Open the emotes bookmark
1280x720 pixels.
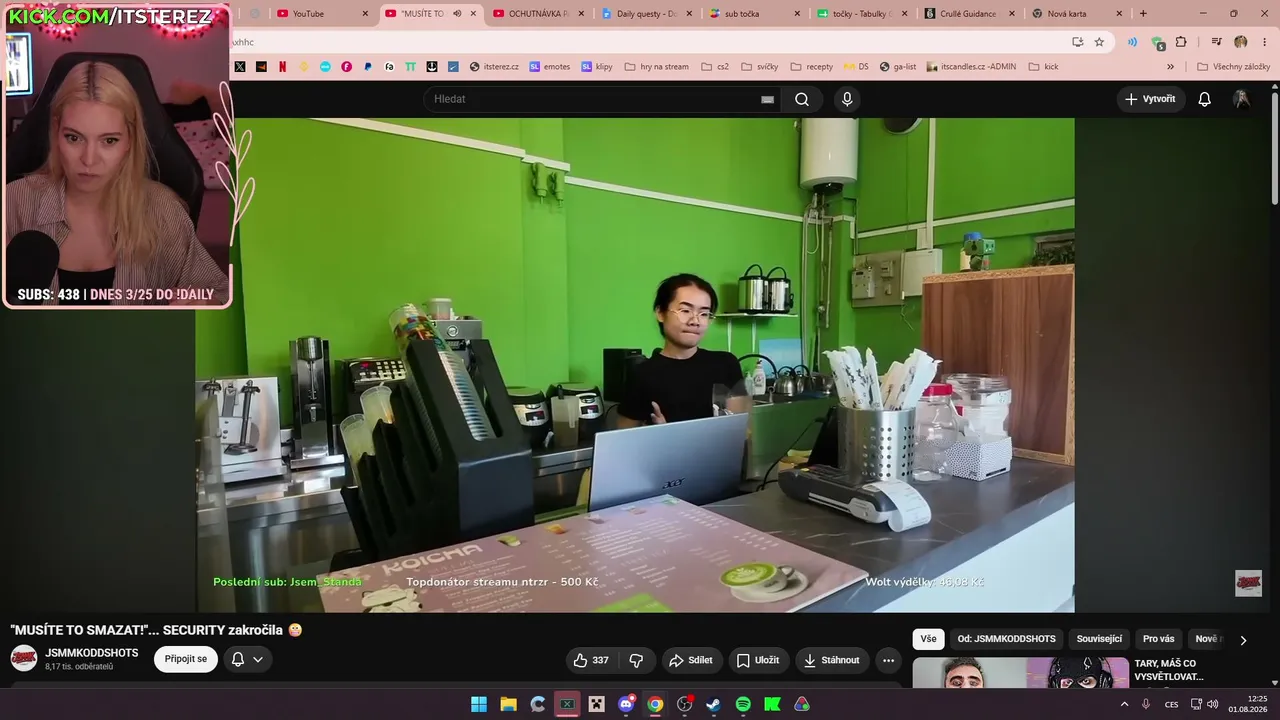(550, 67)
